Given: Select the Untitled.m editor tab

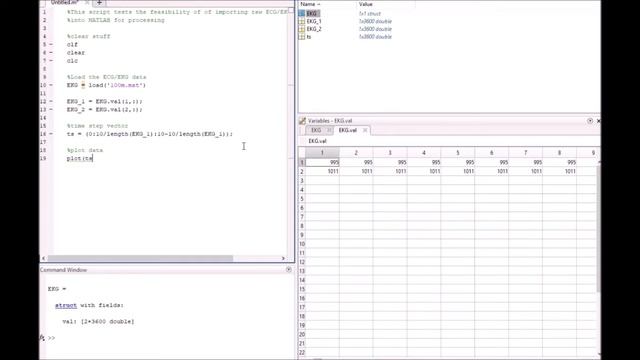Looking at the screenshot, I should point(64,2).
